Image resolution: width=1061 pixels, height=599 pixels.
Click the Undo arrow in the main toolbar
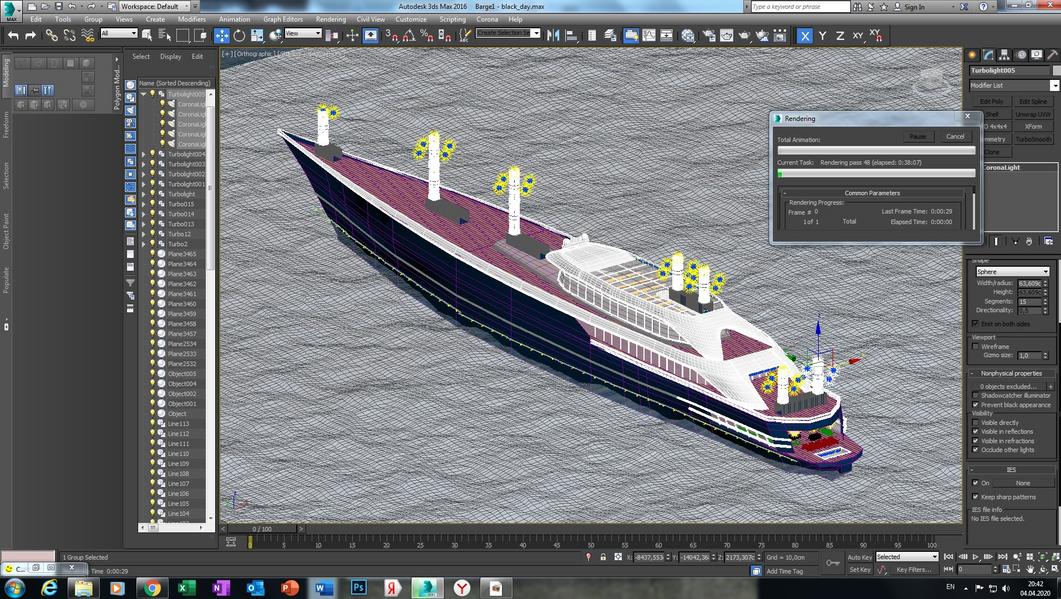(13, 35)
